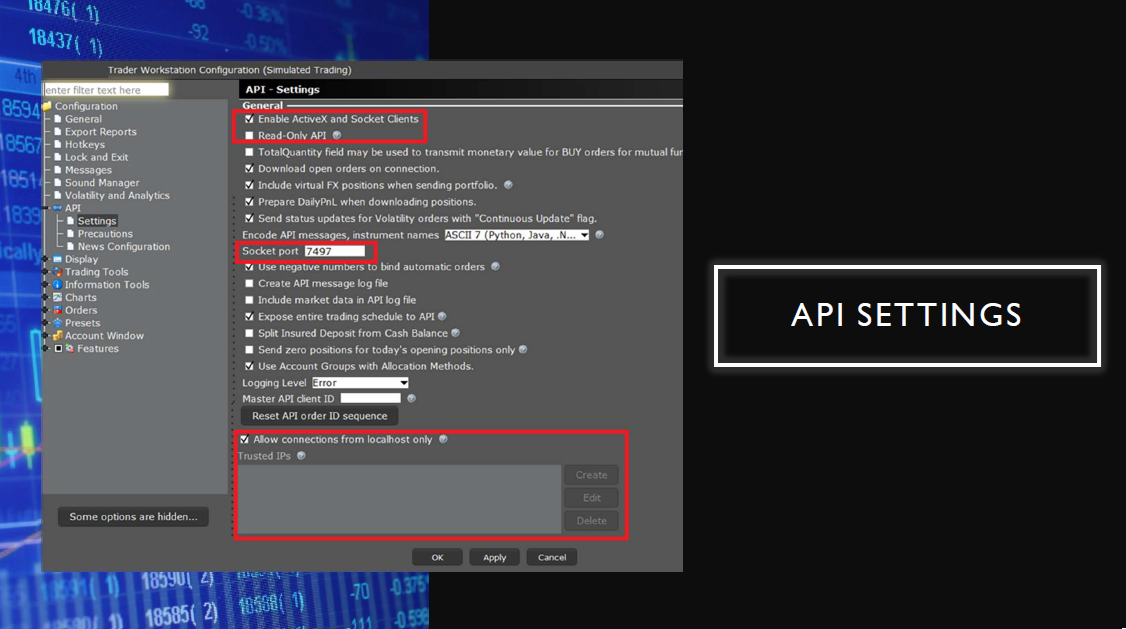This screenshot has width=1126, height=629.
Task: Expand the Display tree node
Action: click(46, 259)
